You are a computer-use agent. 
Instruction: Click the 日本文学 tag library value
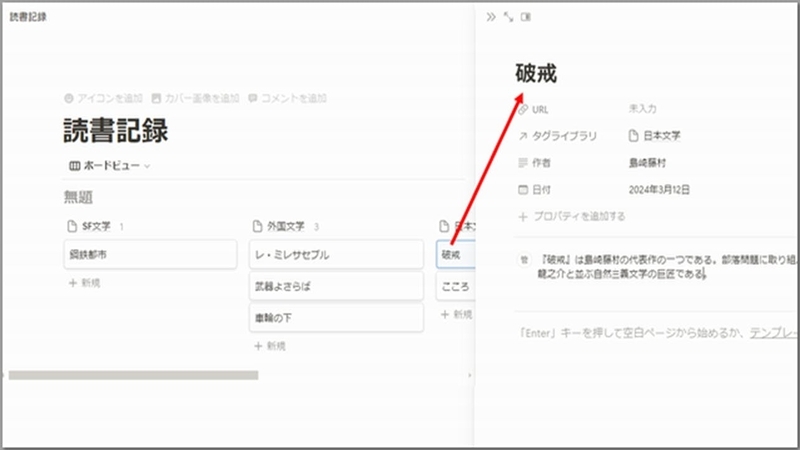click(x=661, y=136)
